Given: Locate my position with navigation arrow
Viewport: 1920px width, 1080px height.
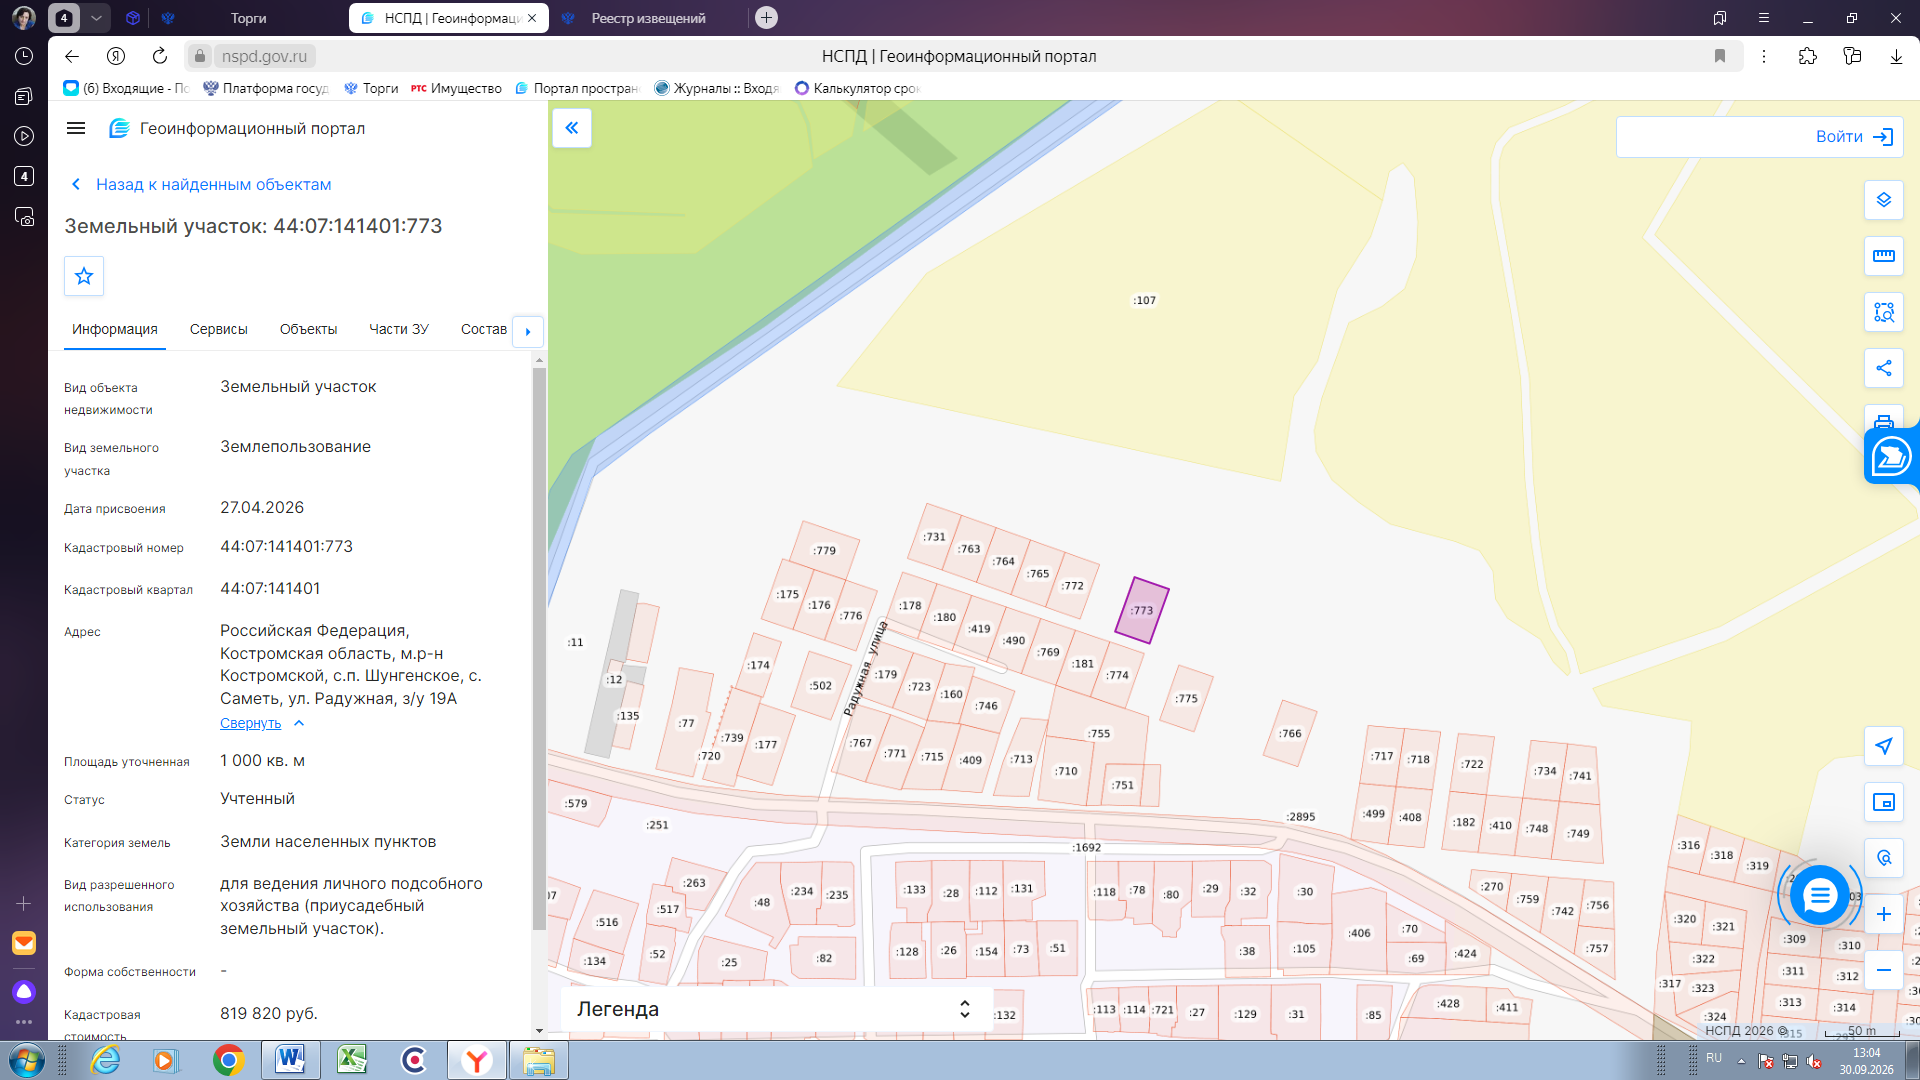Looking at the screenshot, I should tap(1884, 746).
